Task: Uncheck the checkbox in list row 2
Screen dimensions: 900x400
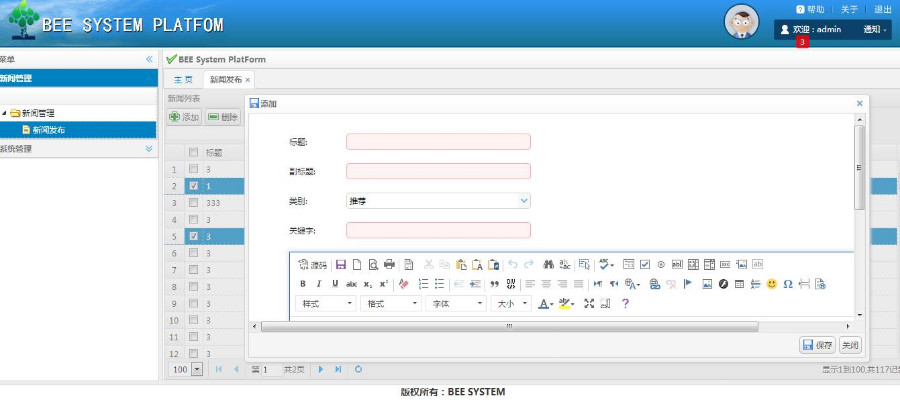Action: click(x=193, y=185)
